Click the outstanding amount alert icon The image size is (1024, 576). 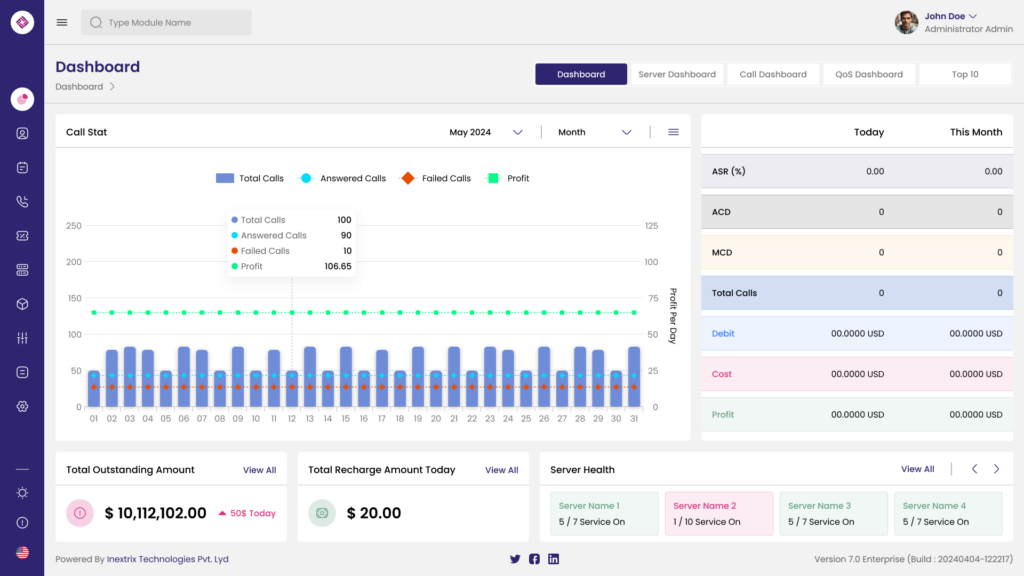[80, 513]
